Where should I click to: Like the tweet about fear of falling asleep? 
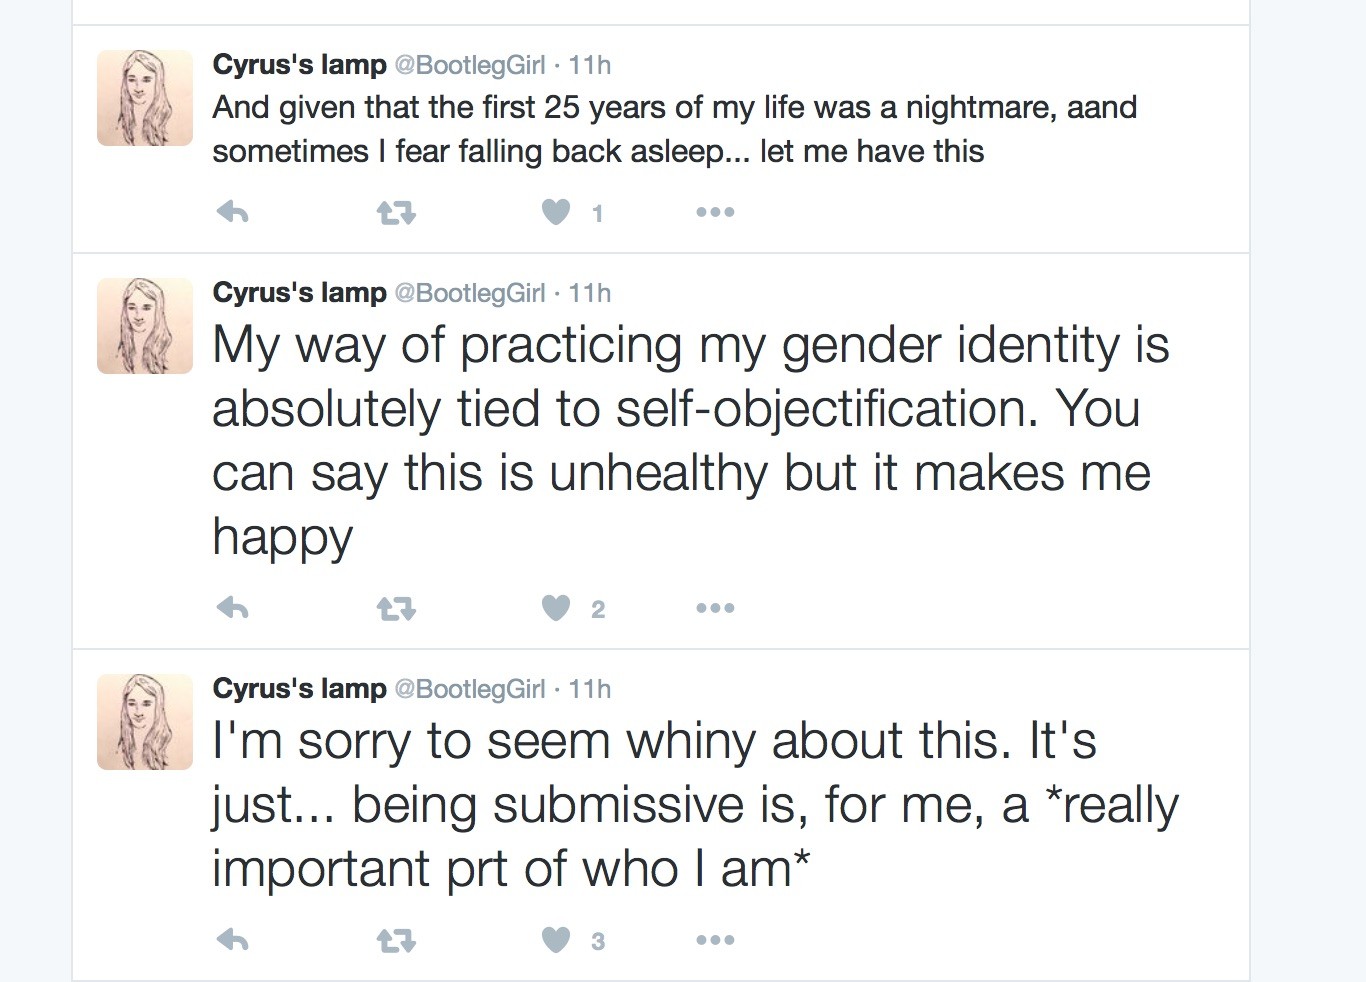click(556, 212)
